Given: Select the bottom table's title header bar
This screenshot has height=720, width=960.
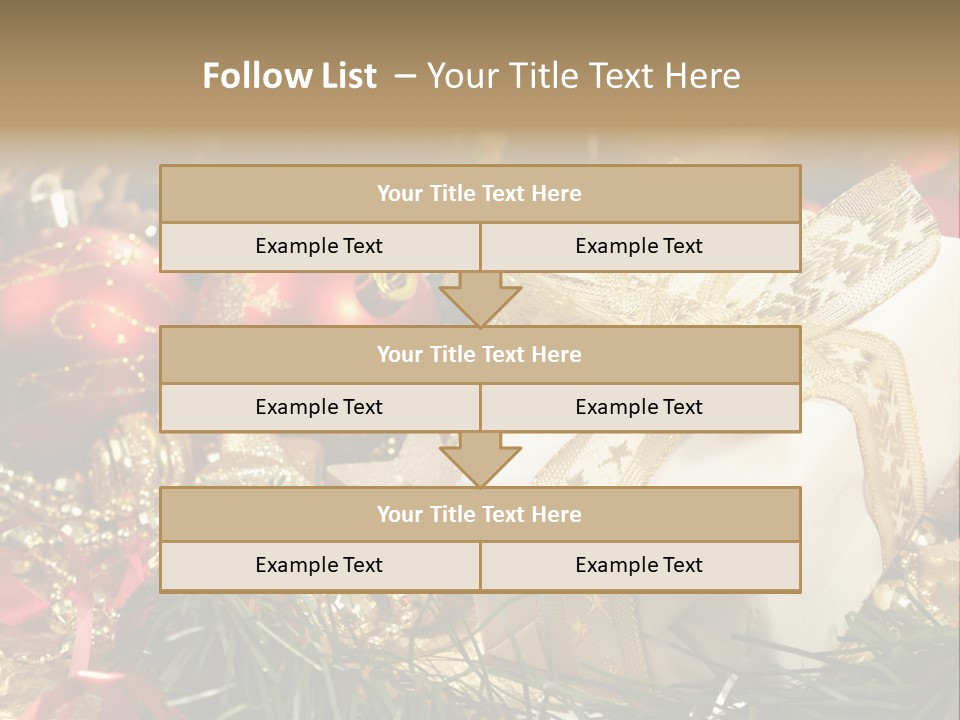Looking at the screenshot, I should pyautogui.click(x=480, y=514).
